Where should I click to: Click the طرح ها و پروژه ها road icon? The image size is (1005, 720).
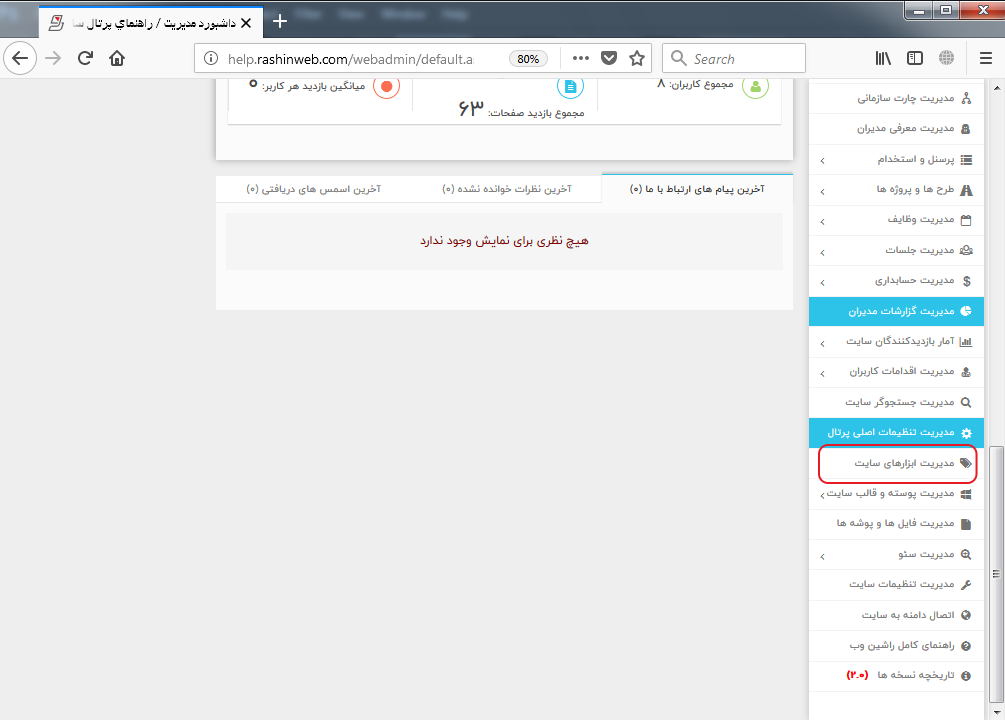967,190
